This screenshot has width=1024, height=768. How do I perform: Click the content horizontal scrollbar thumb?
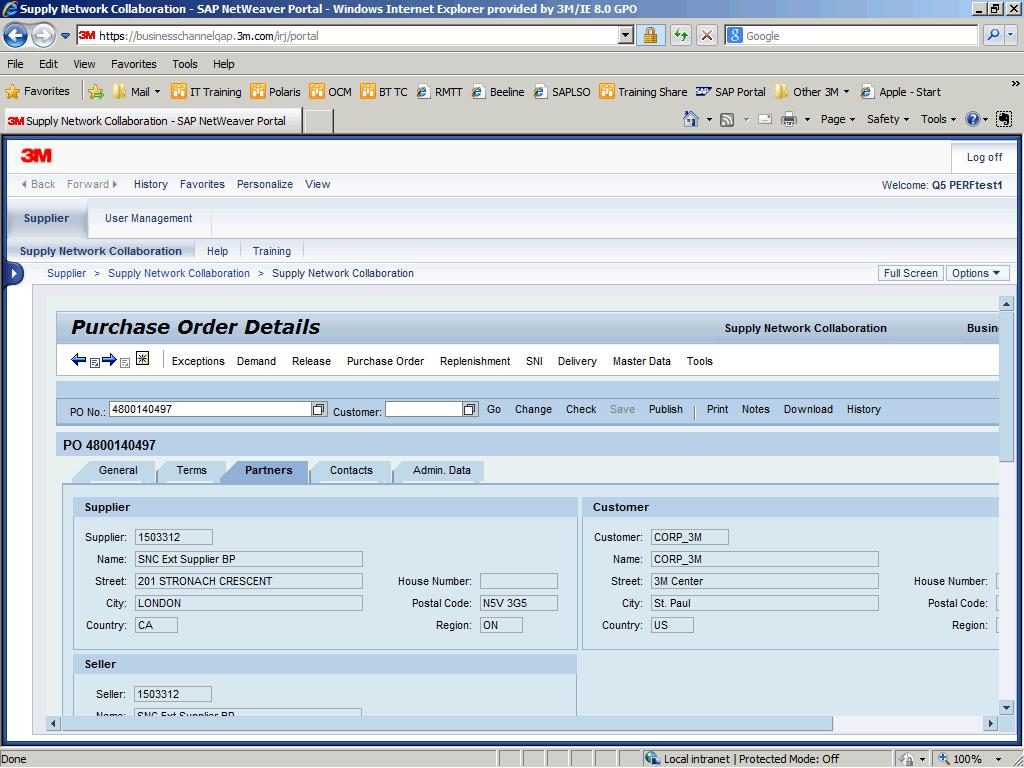pyautogui.click(x=447, y=723)
